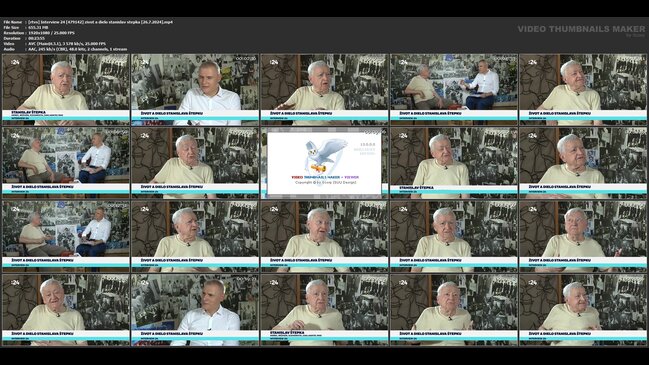Image resolution: width=649 pixels, height=365 pixels.
Task: Click the :24 channel logo in the first thumbnail
Action: [15, 62]
